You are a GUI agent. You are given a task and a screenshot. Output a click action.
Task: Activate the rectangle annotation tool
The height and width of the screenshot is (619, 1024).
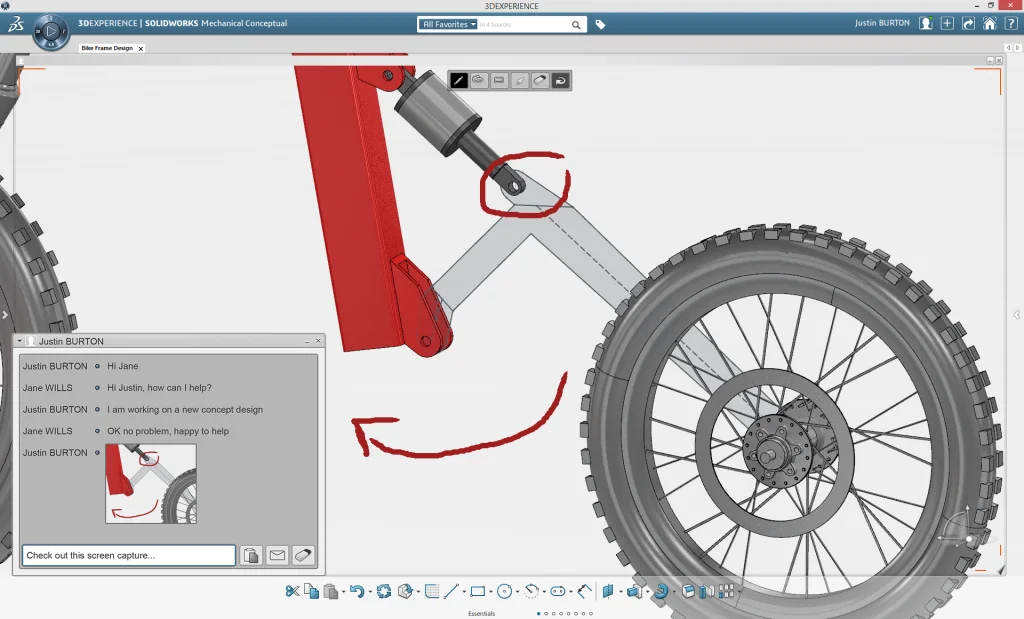(x=499, y=80)
